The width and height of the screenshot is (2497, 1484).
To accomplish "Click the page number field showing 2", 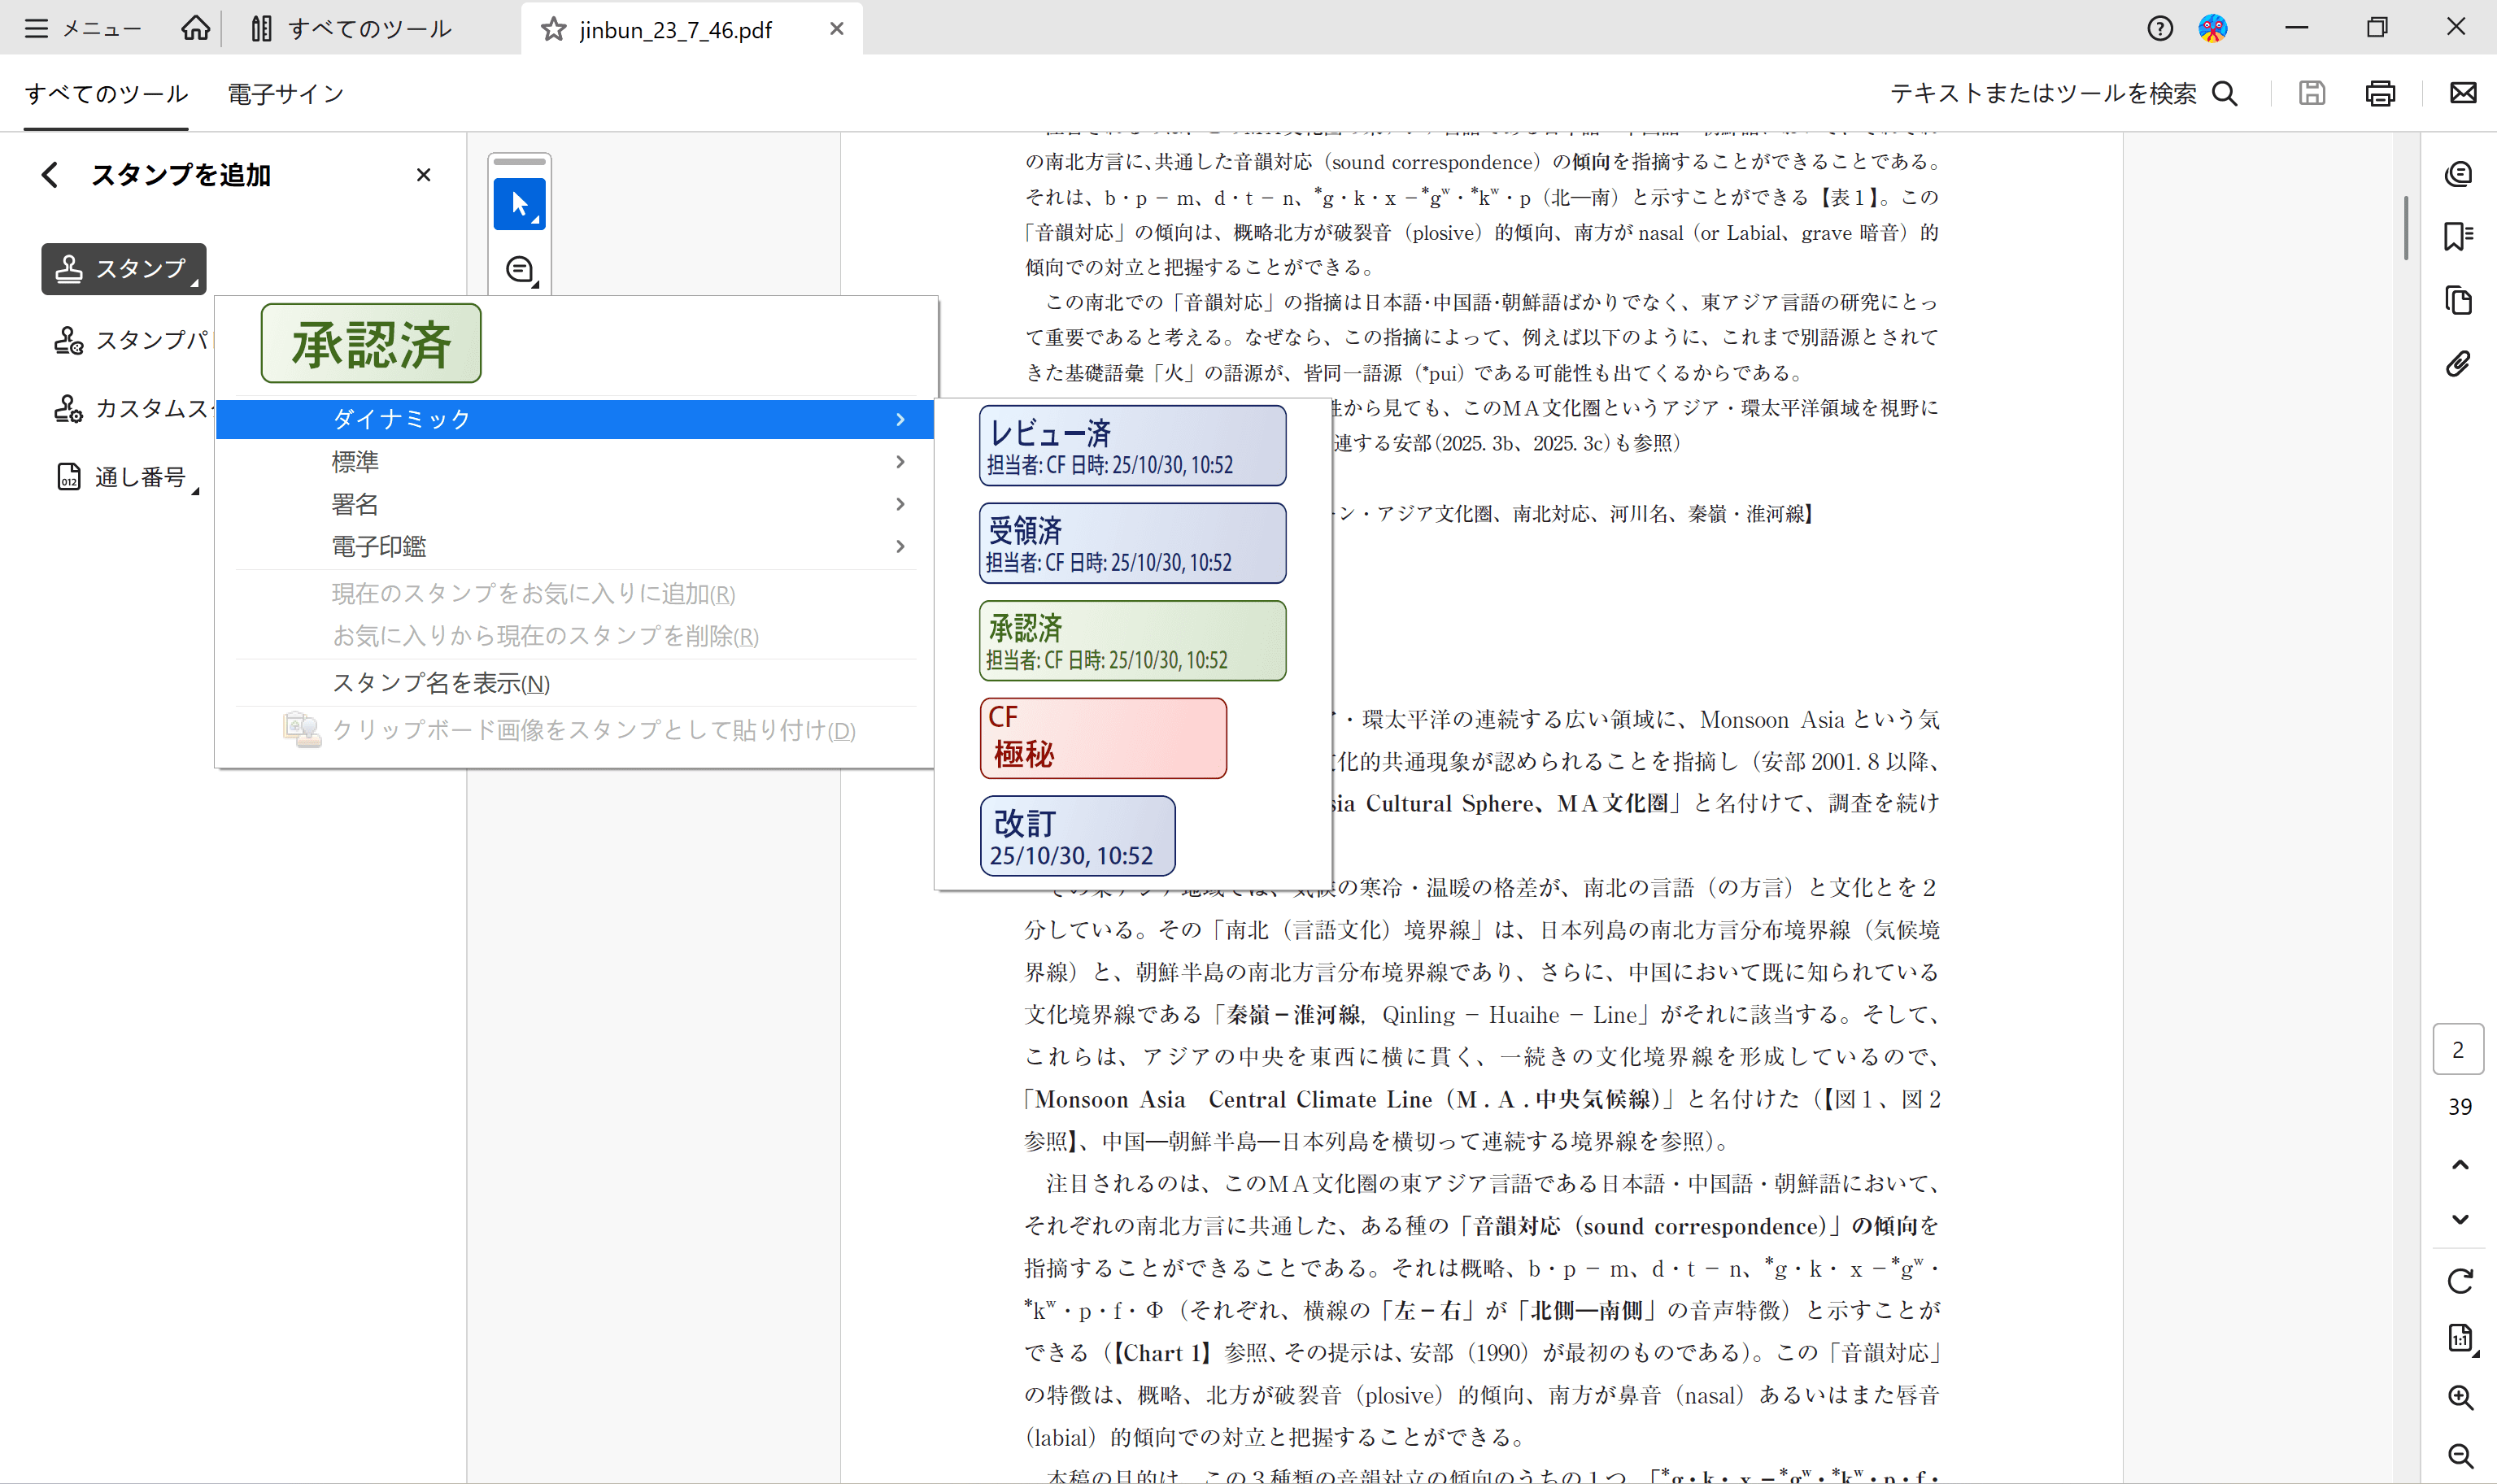I will 2459,1048.
